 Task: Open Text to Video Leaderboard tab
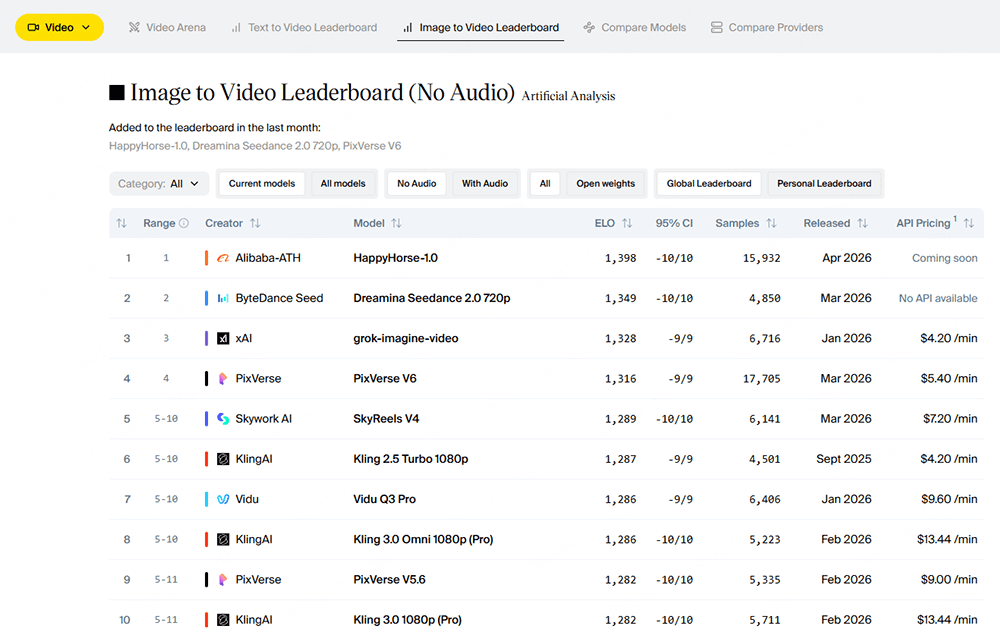click(x=304, y=27)
